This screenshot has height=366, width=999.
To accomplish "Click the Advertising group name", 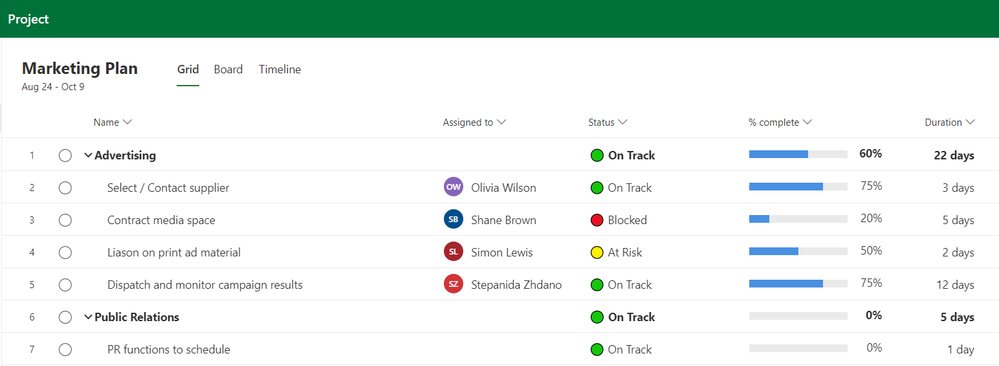I will click(126, 155).
